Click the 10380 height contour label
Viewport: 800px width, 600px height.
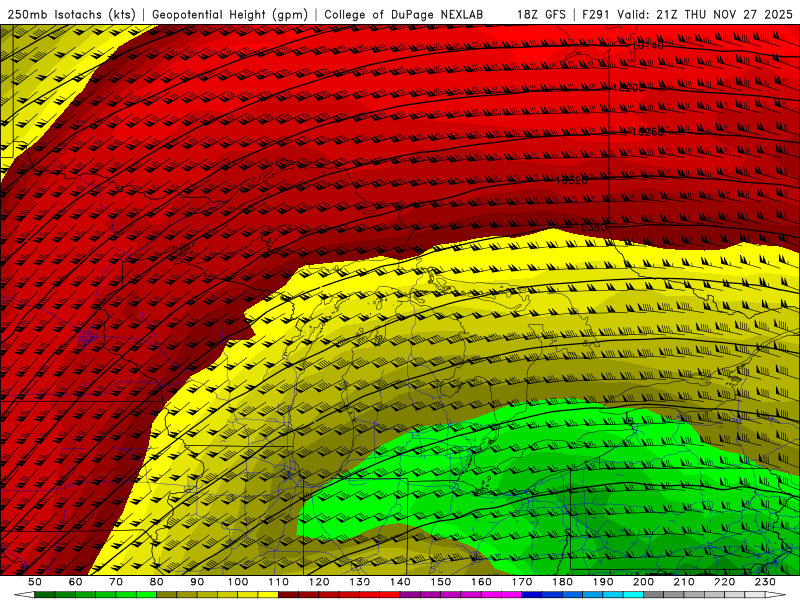tap(591, 227)
